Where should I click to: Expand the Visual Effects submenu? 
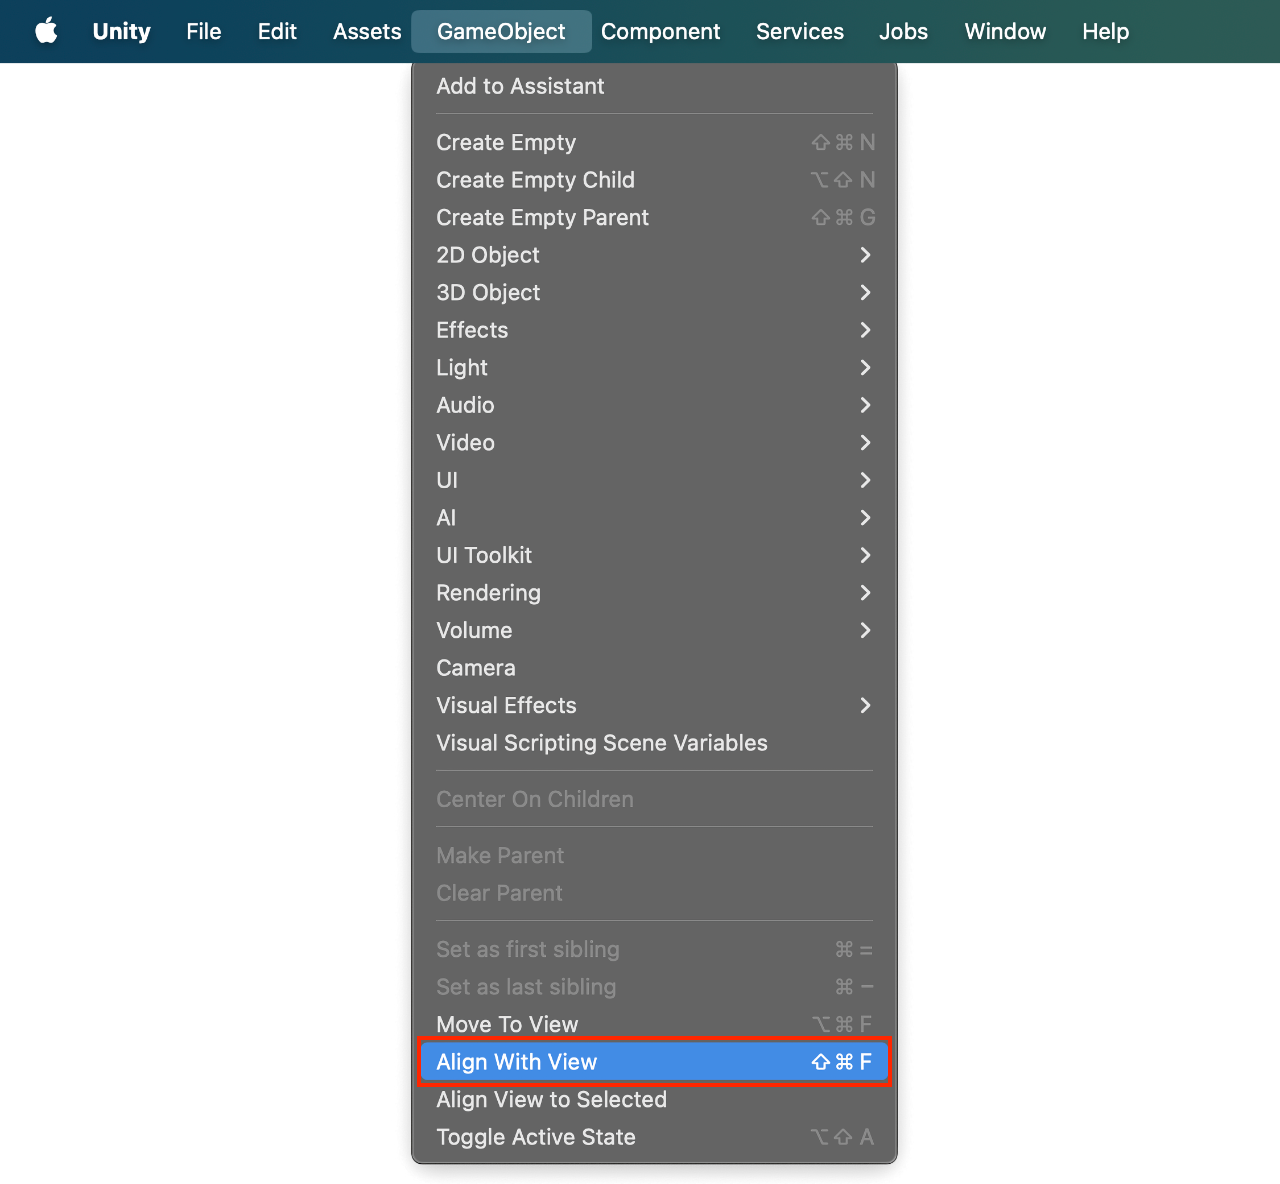point(654,705)
